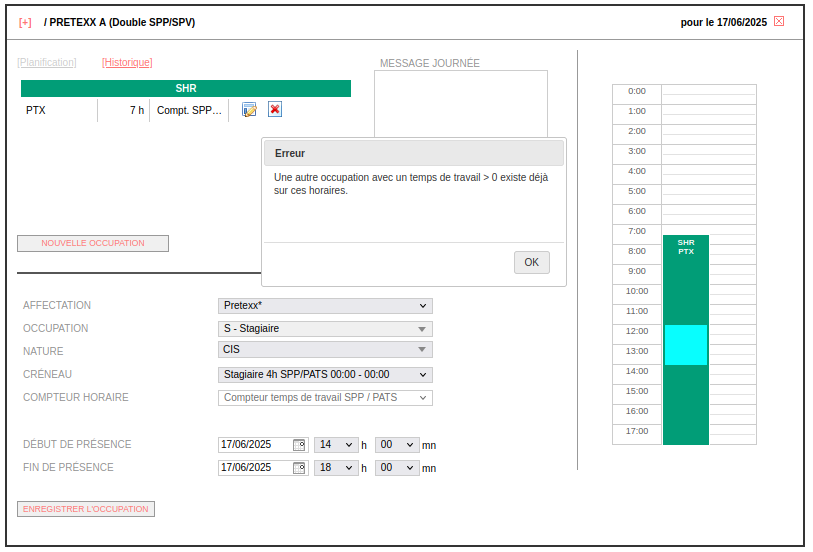Open end hour dropdown showing 18
This screenshot has height=552, width=813.
click(x=336, y=468)
